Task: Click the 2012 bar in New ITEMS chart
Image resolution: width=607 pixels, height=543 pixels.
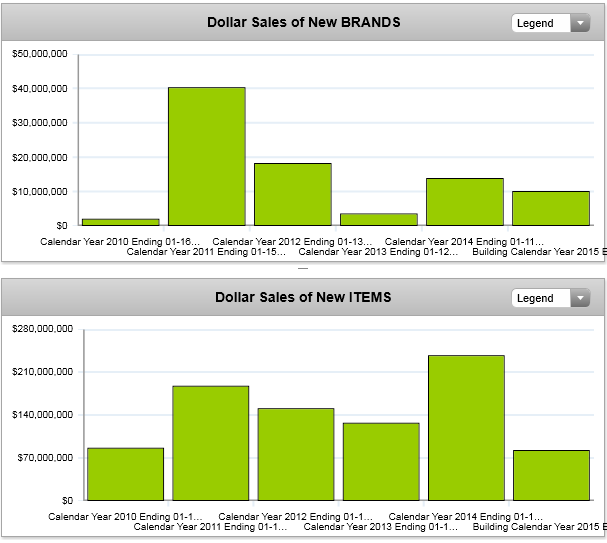Action: (x=295, y=454)
